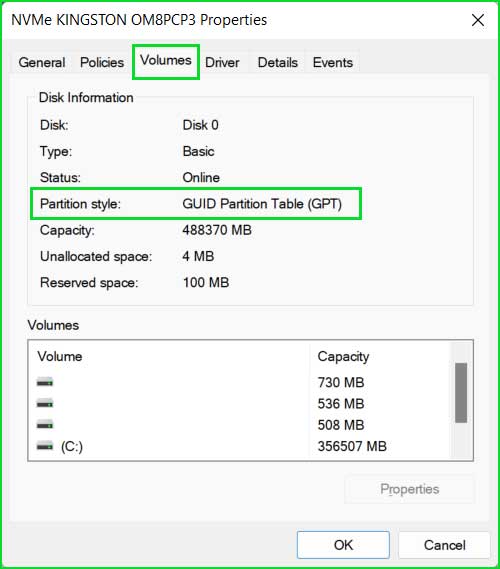Click the Cancel button
Viewport: 500px width, 569px height.
[x=444, y=545]
